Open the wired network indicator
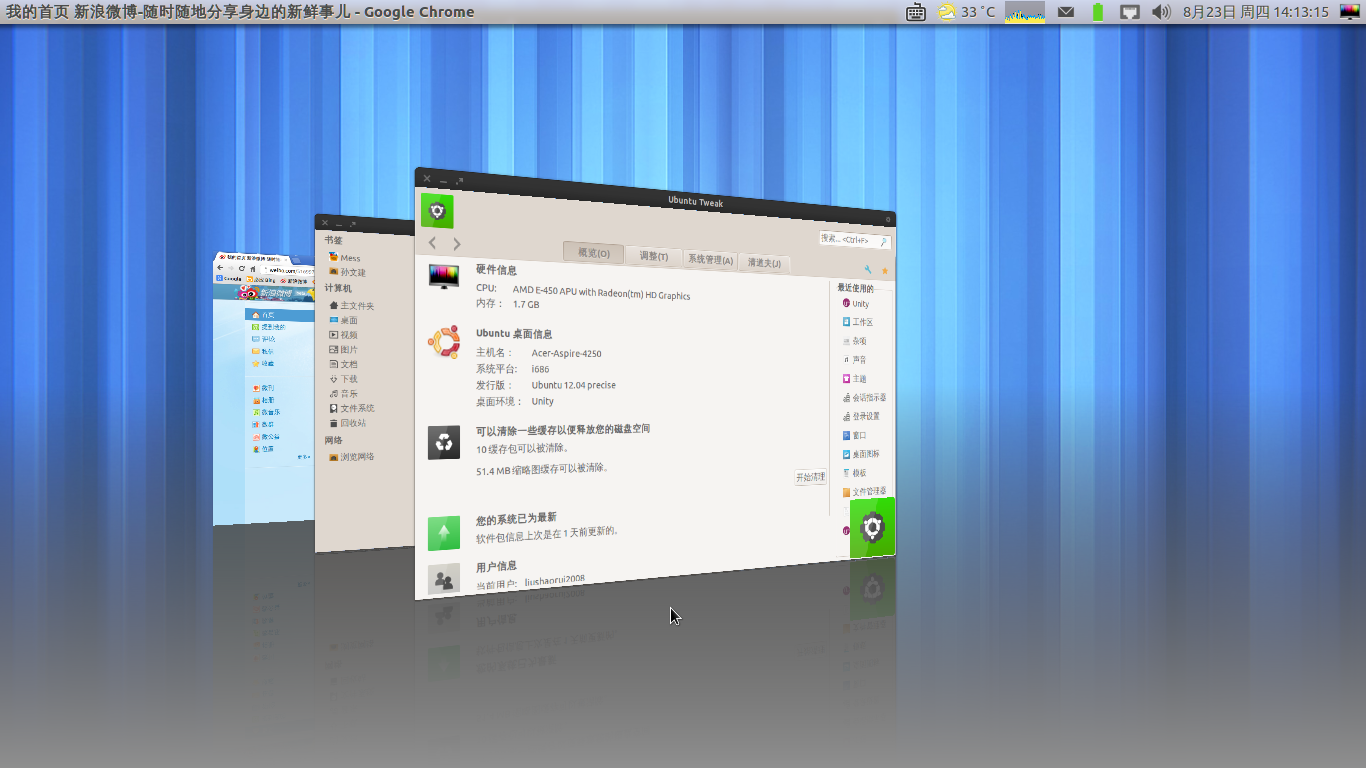The width and height of the screenshot is (1366, 768). [1129, 12]
